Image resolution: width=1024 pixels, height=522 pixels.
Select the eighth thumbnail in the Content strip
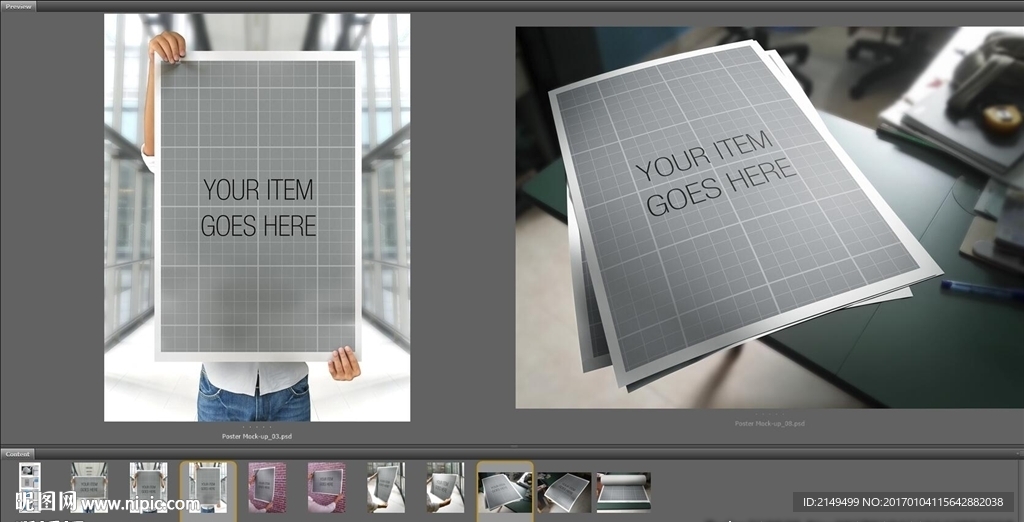pos(445,487)
